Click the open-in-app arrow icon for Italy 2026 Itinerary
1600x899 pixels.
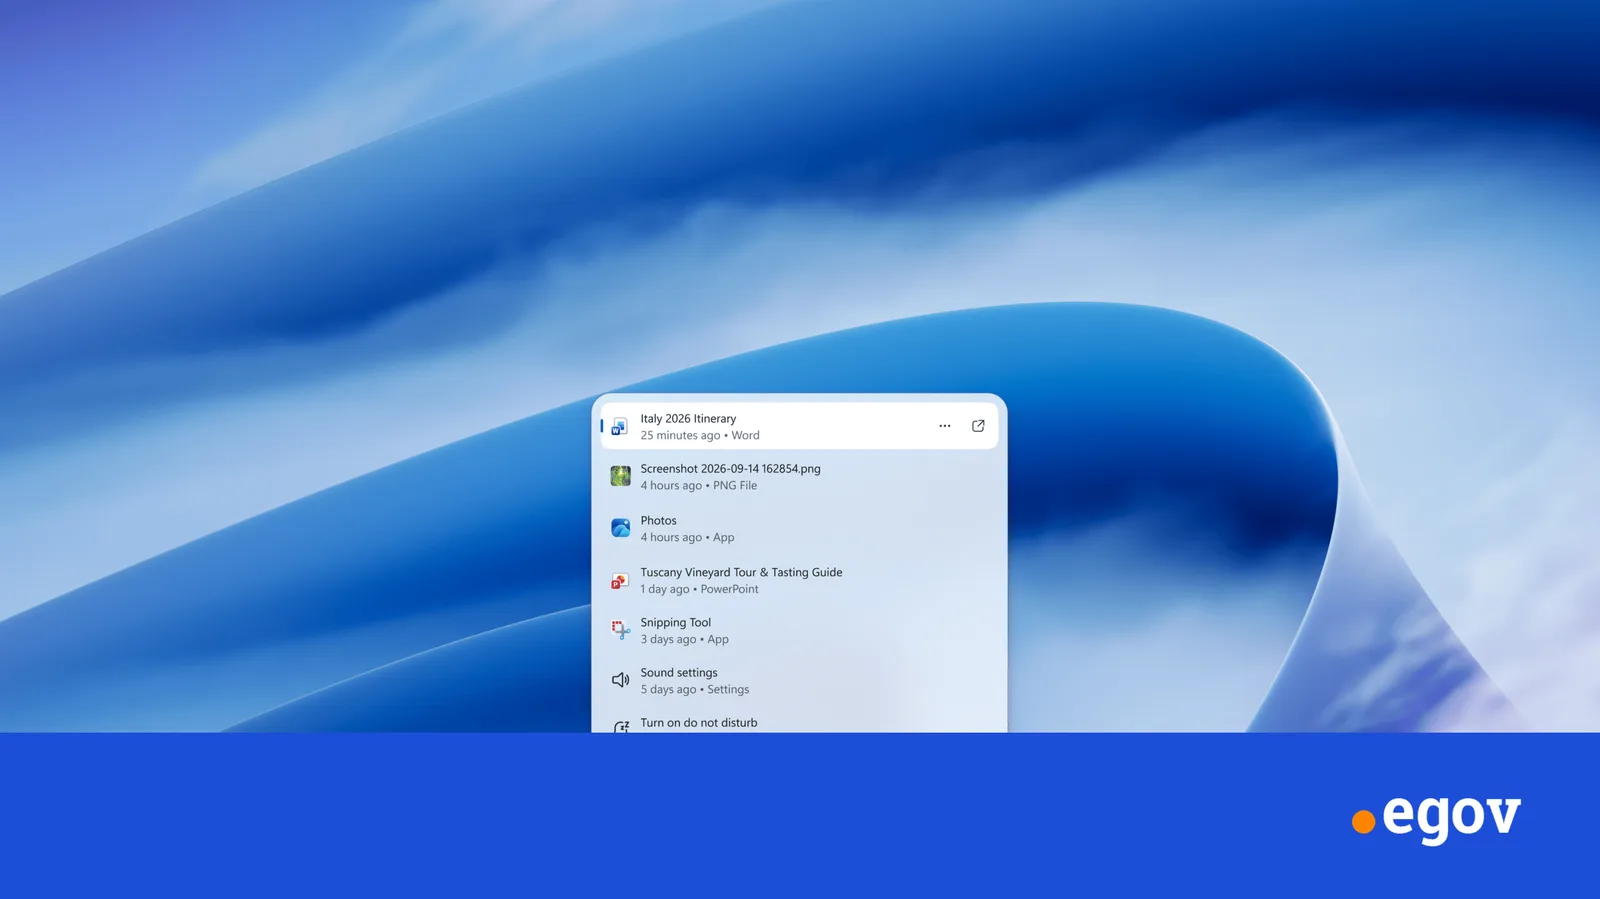(978, 426)
